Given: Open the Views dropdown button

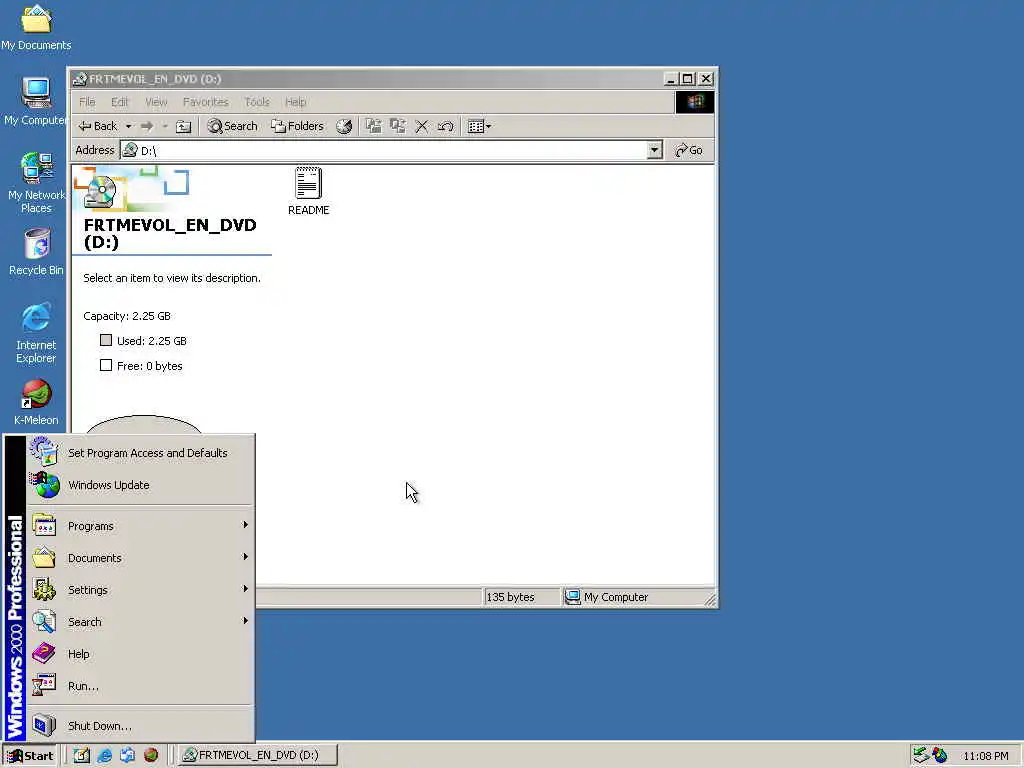Looking at the screenshot, I should tap(479, 126).
